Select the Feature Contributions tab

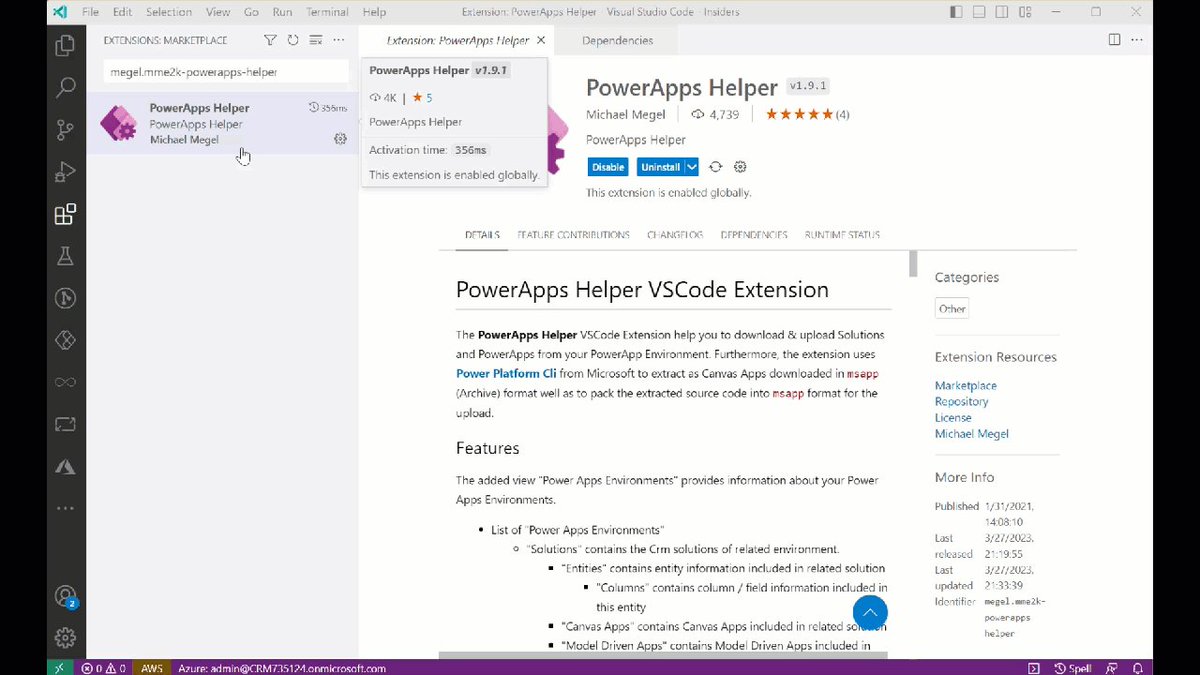point(573,235)
